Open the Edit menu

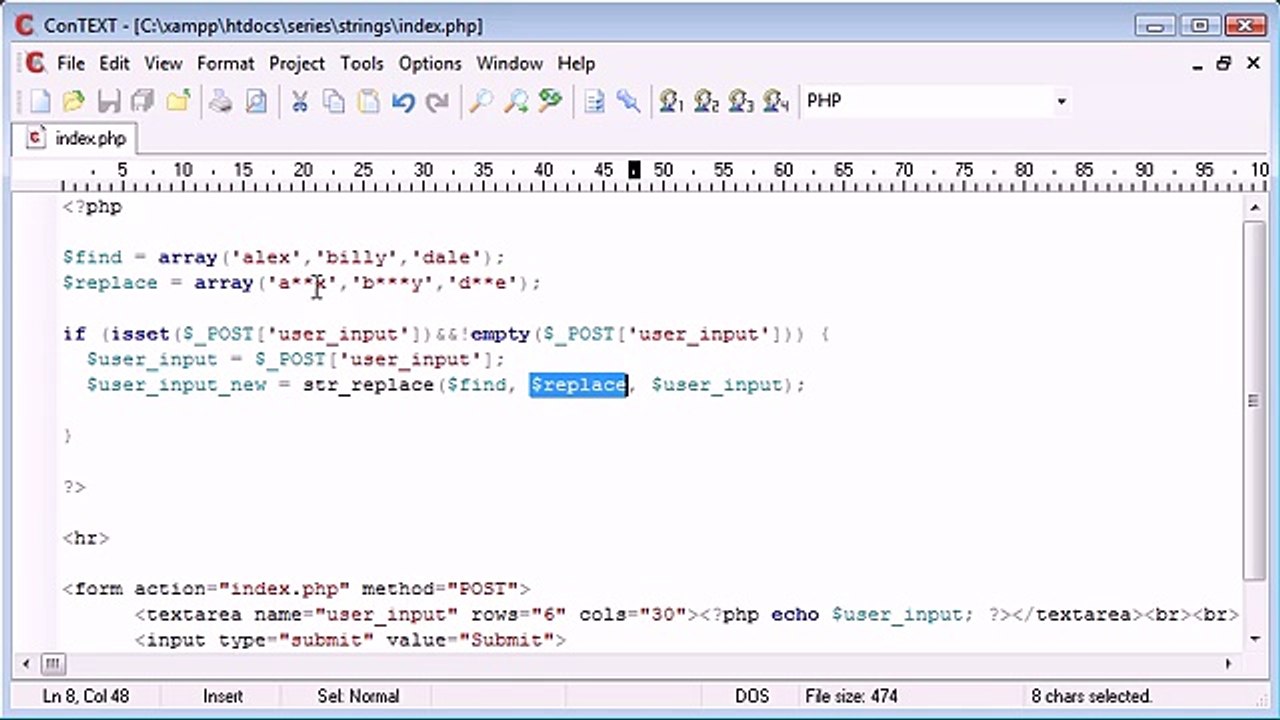[114, 63]
